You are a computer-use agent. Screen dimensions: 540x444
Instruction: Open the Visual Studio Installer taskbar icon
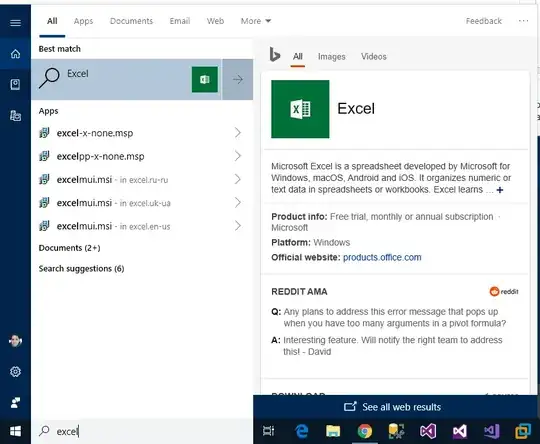(x=491, y=431)
